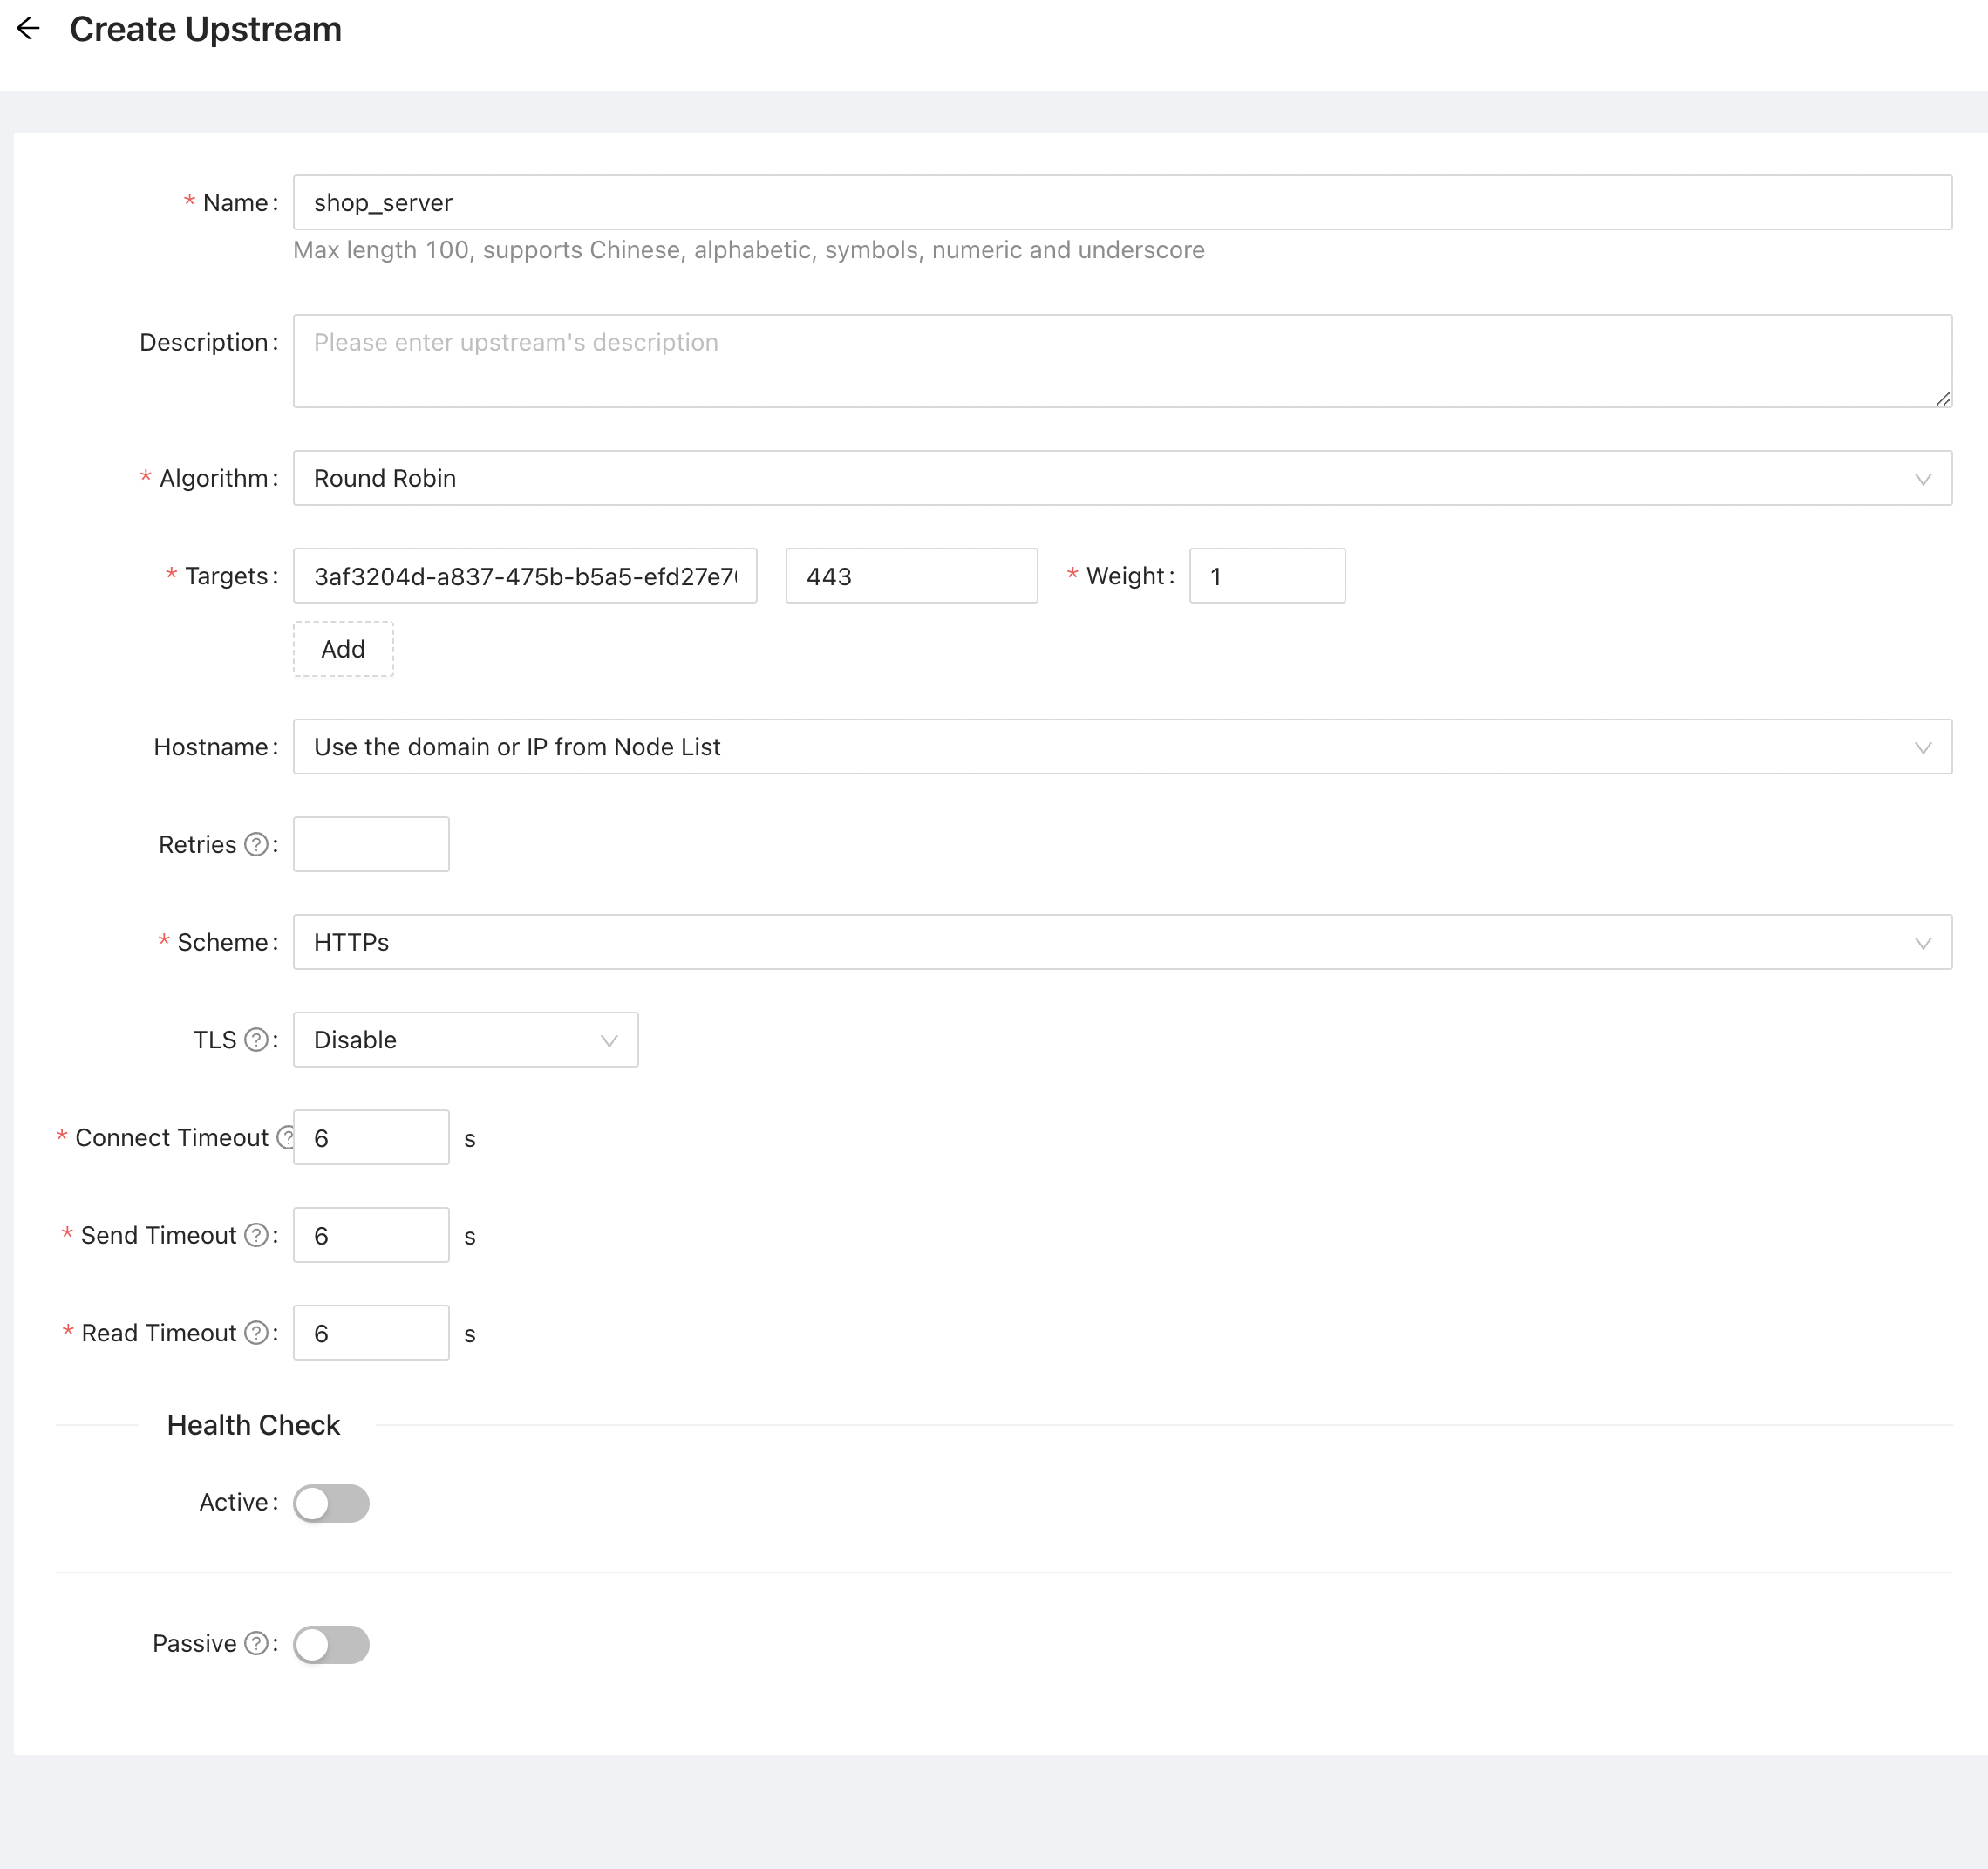Click the Description text area
1988x1869 pixels.
click(1122, 361)
